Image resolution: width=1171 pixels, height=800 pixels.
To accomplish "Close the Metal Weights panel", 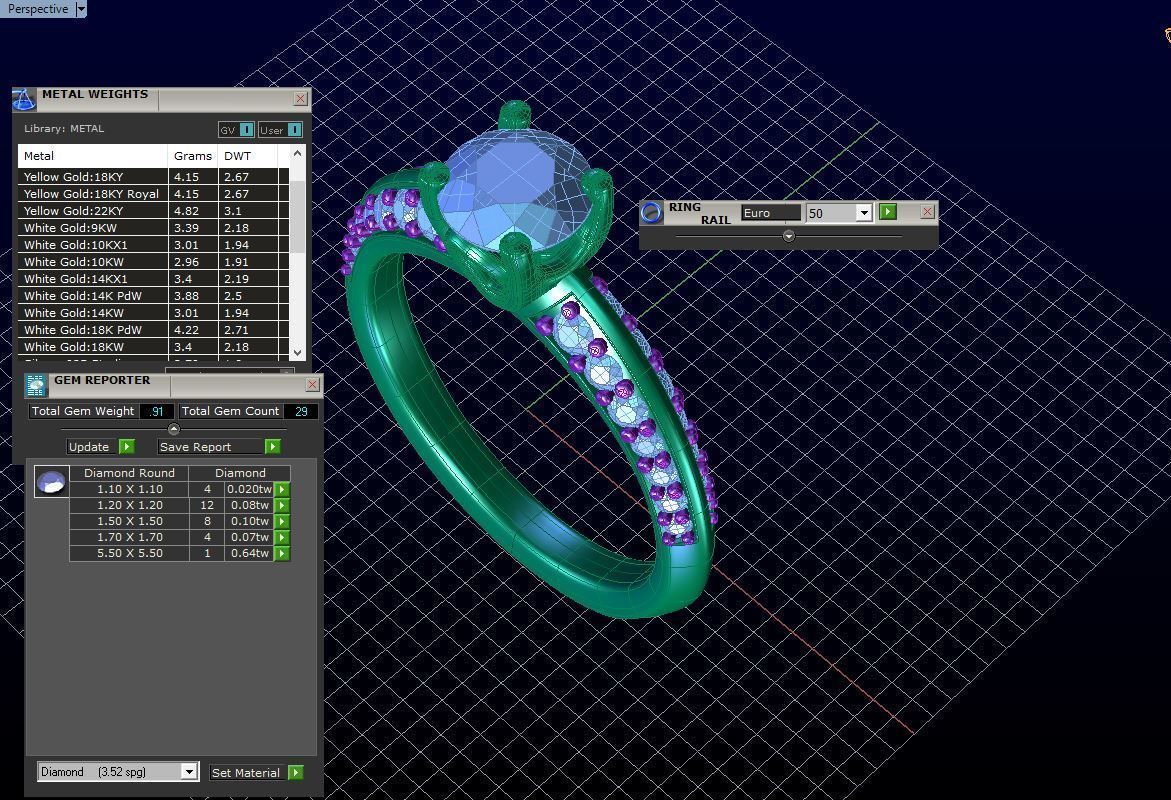I will pos(300,99).
